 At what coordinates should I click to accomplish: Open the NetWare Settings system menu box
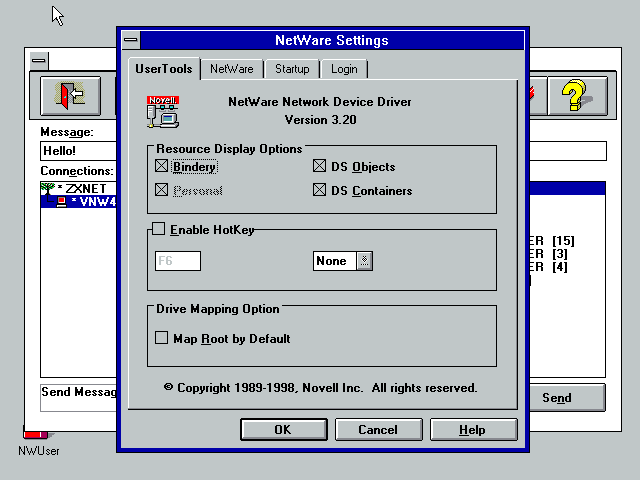(131, 40)
